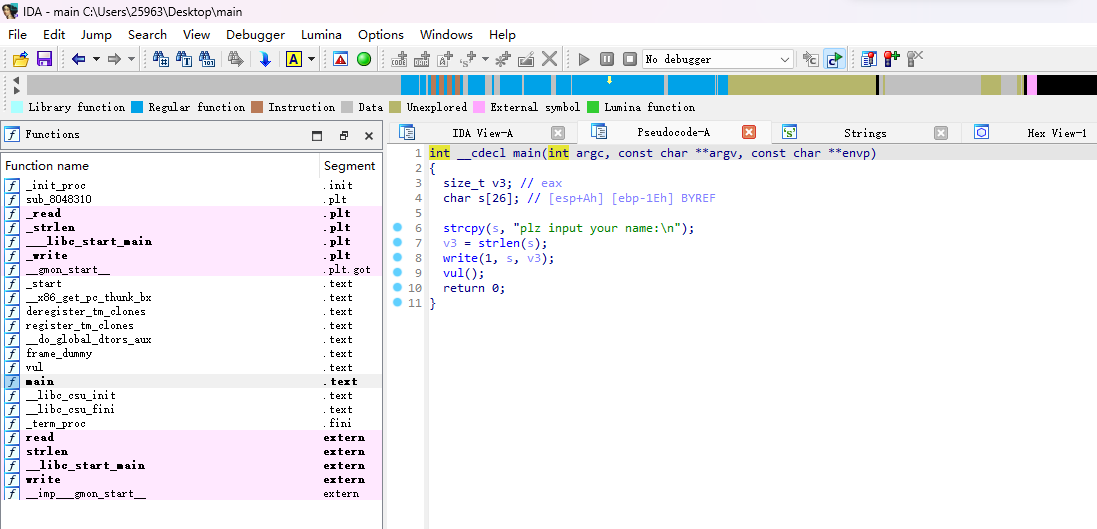Toggle breakpoint dot on line 10

pos(397,288)
